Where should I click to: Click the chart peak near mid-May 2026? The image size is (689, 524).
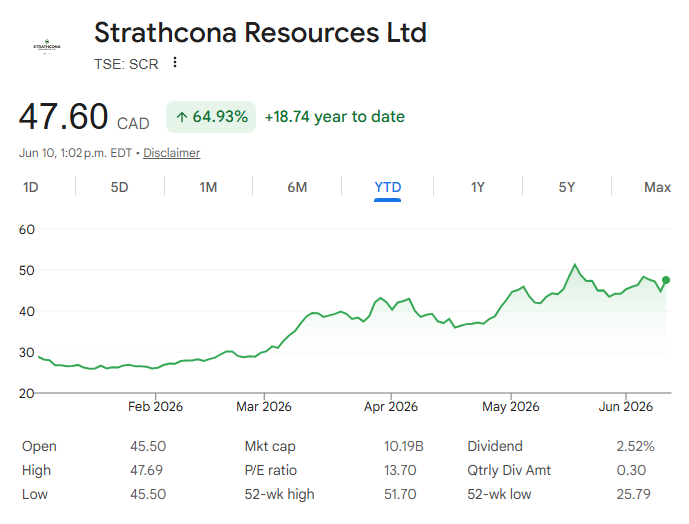point(574,265)
